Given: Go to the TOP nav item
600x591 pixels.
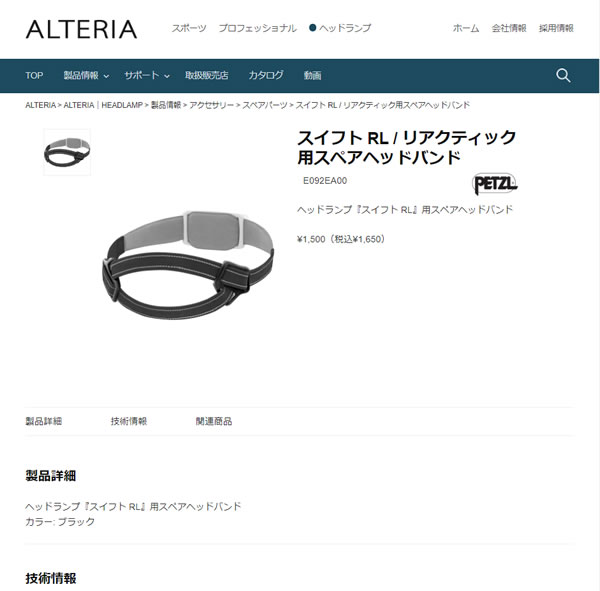Looking at the screenshot, I should [x=34, y=75].
